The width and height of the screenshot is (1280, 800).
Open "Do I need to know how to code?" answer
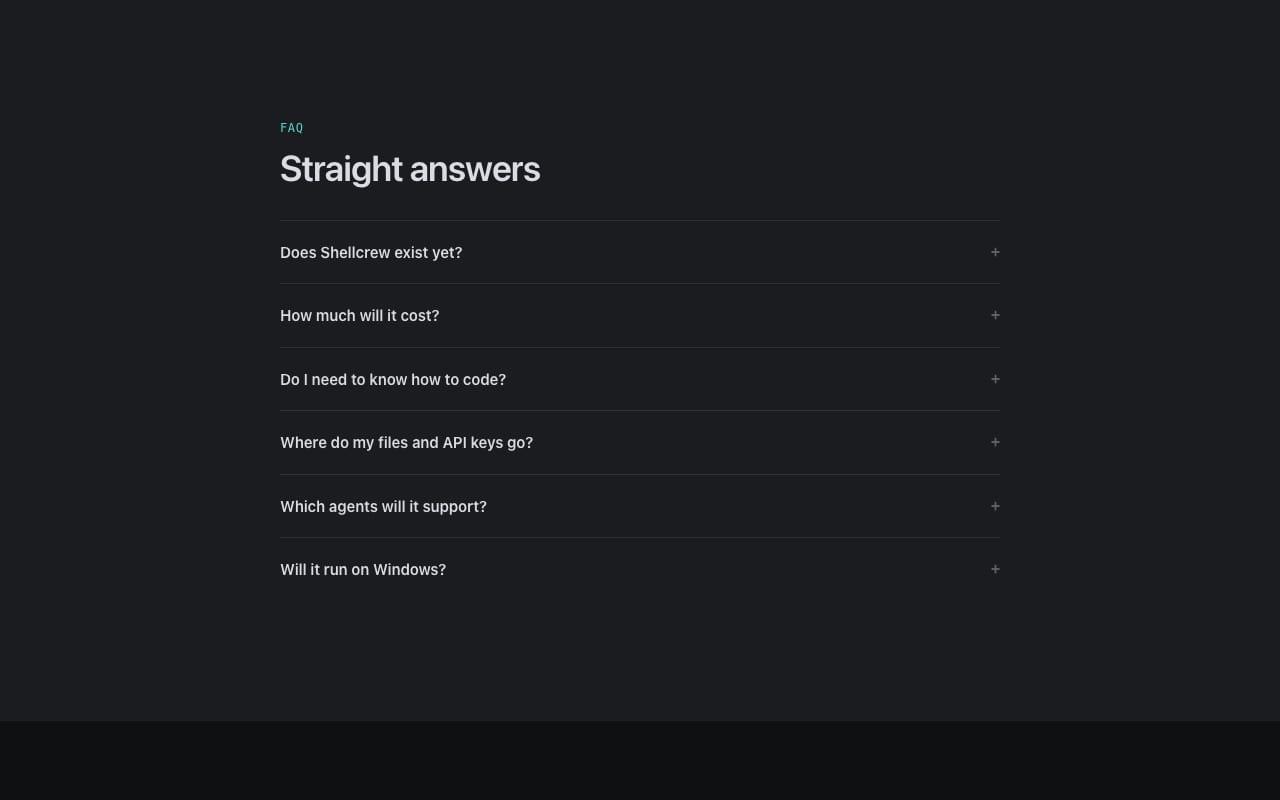[x=640, y=379]
